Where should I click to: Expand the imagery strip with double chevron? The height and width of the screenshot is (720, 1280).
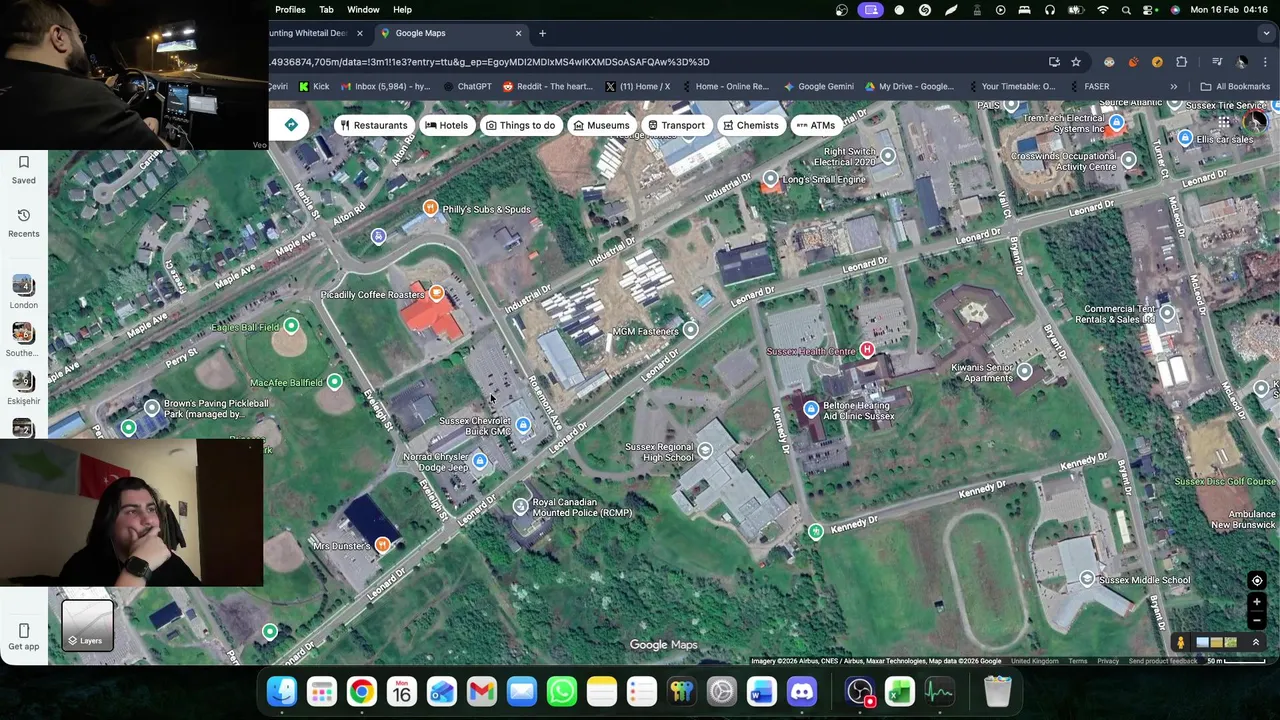(x=1256, y=643)
